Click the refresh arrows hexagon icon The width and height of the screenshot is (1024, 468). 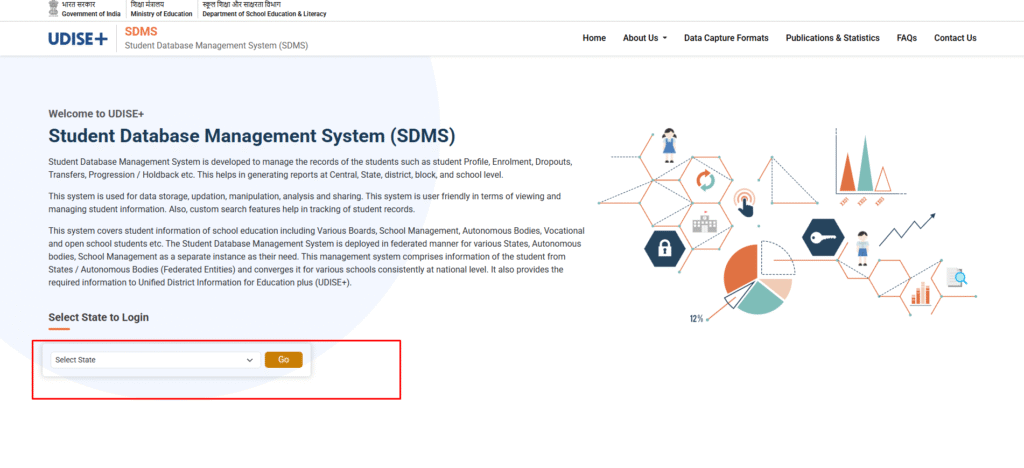click(705, 179)
